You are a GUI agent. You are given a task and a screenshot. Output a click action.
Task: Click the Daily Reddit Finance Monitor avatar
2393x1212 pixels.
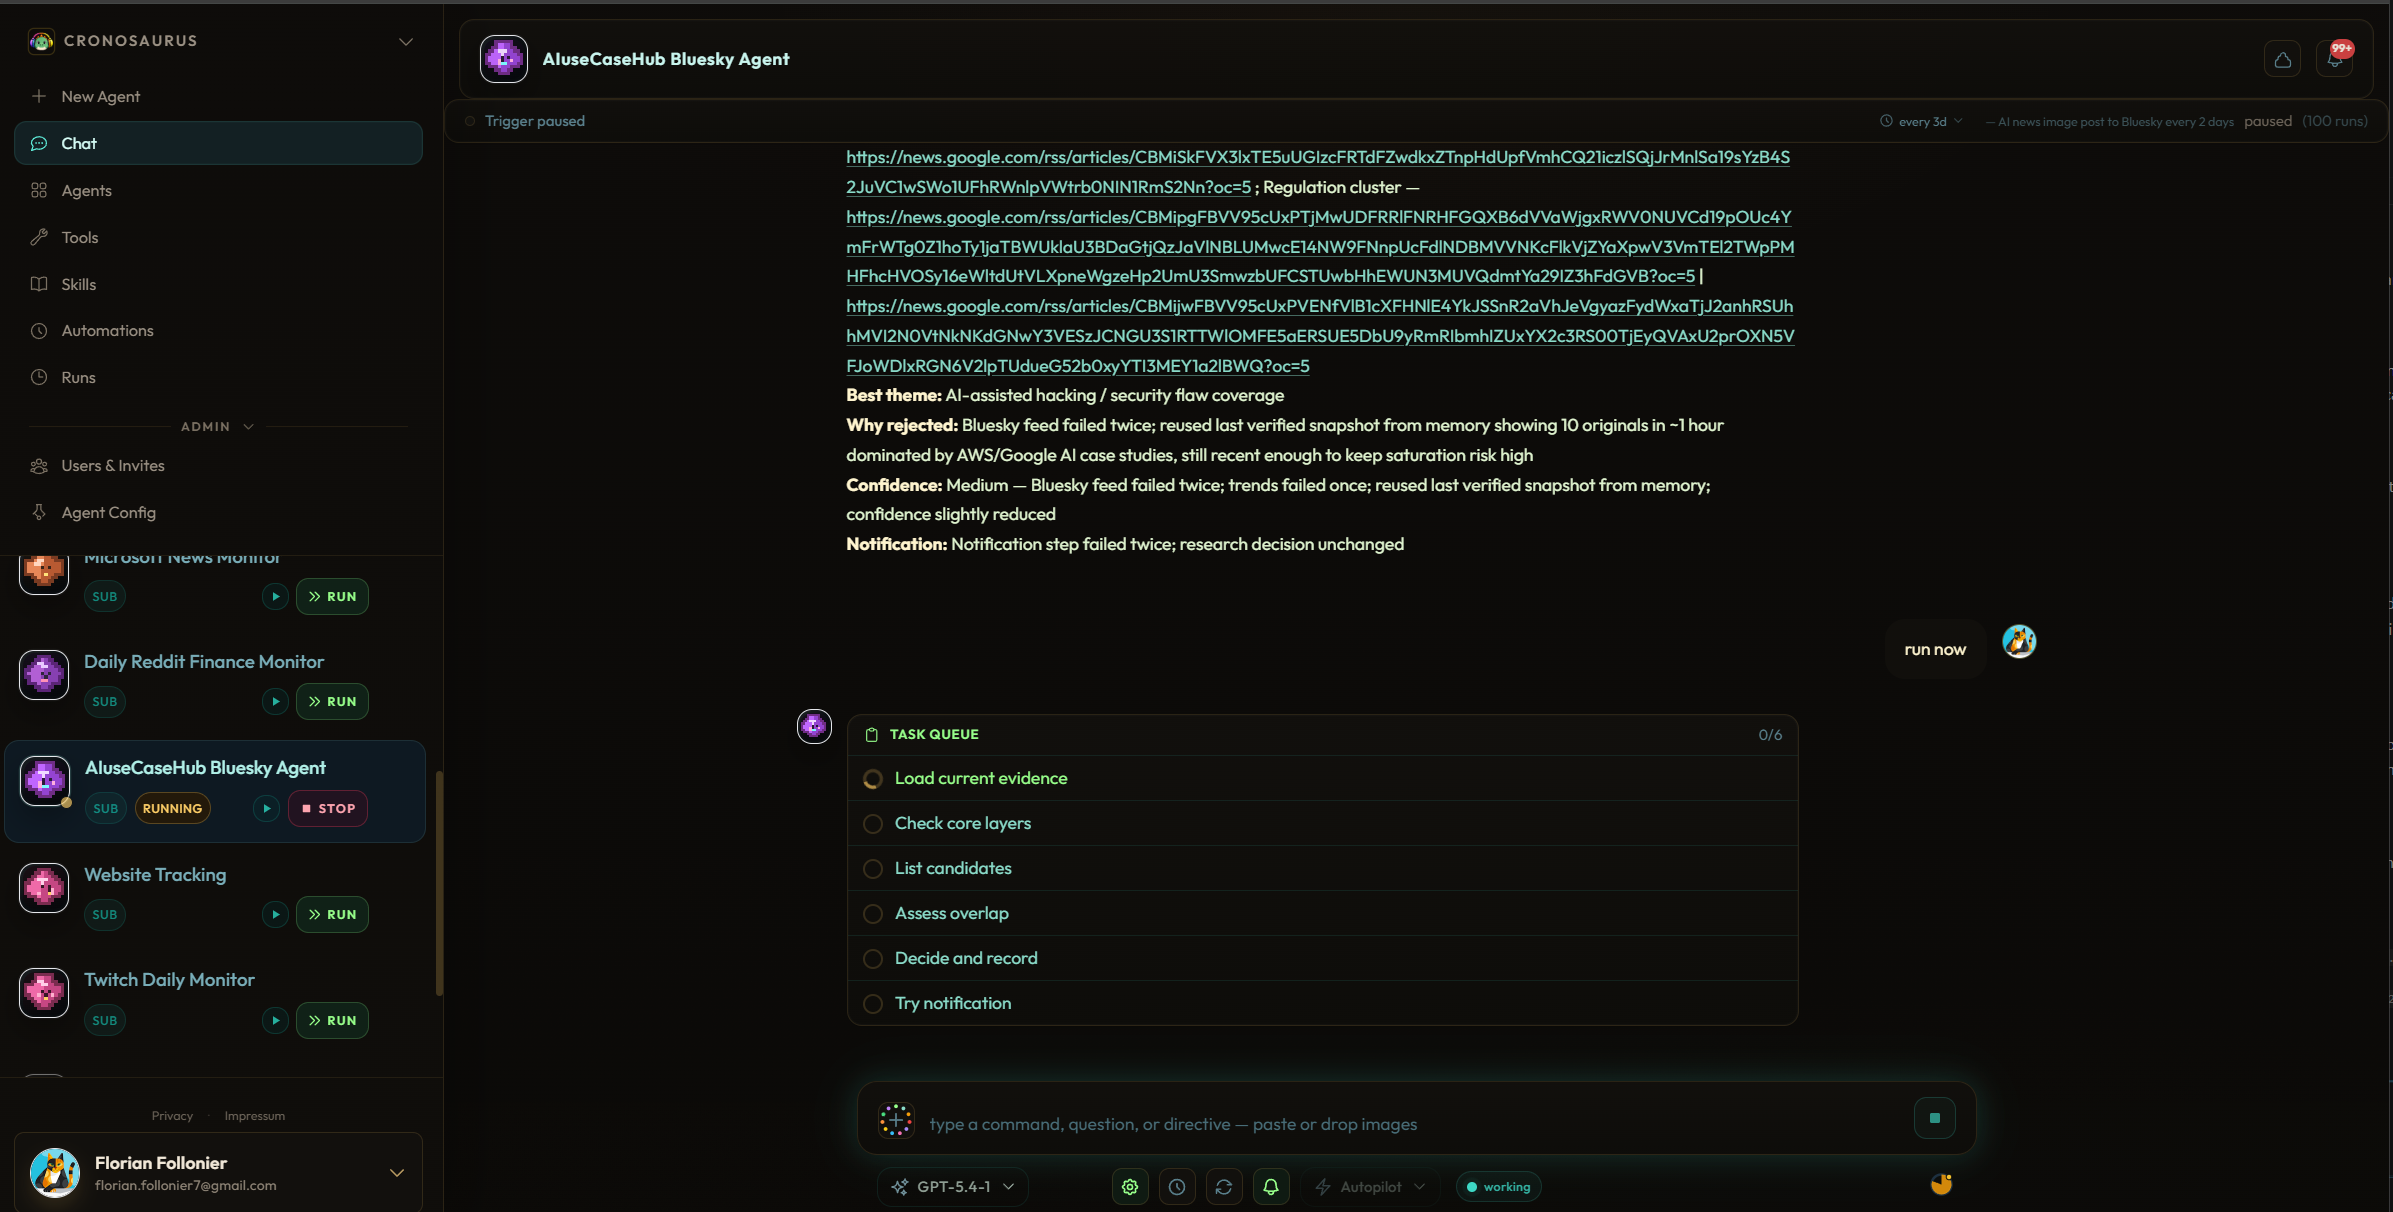tap(44, 675)
